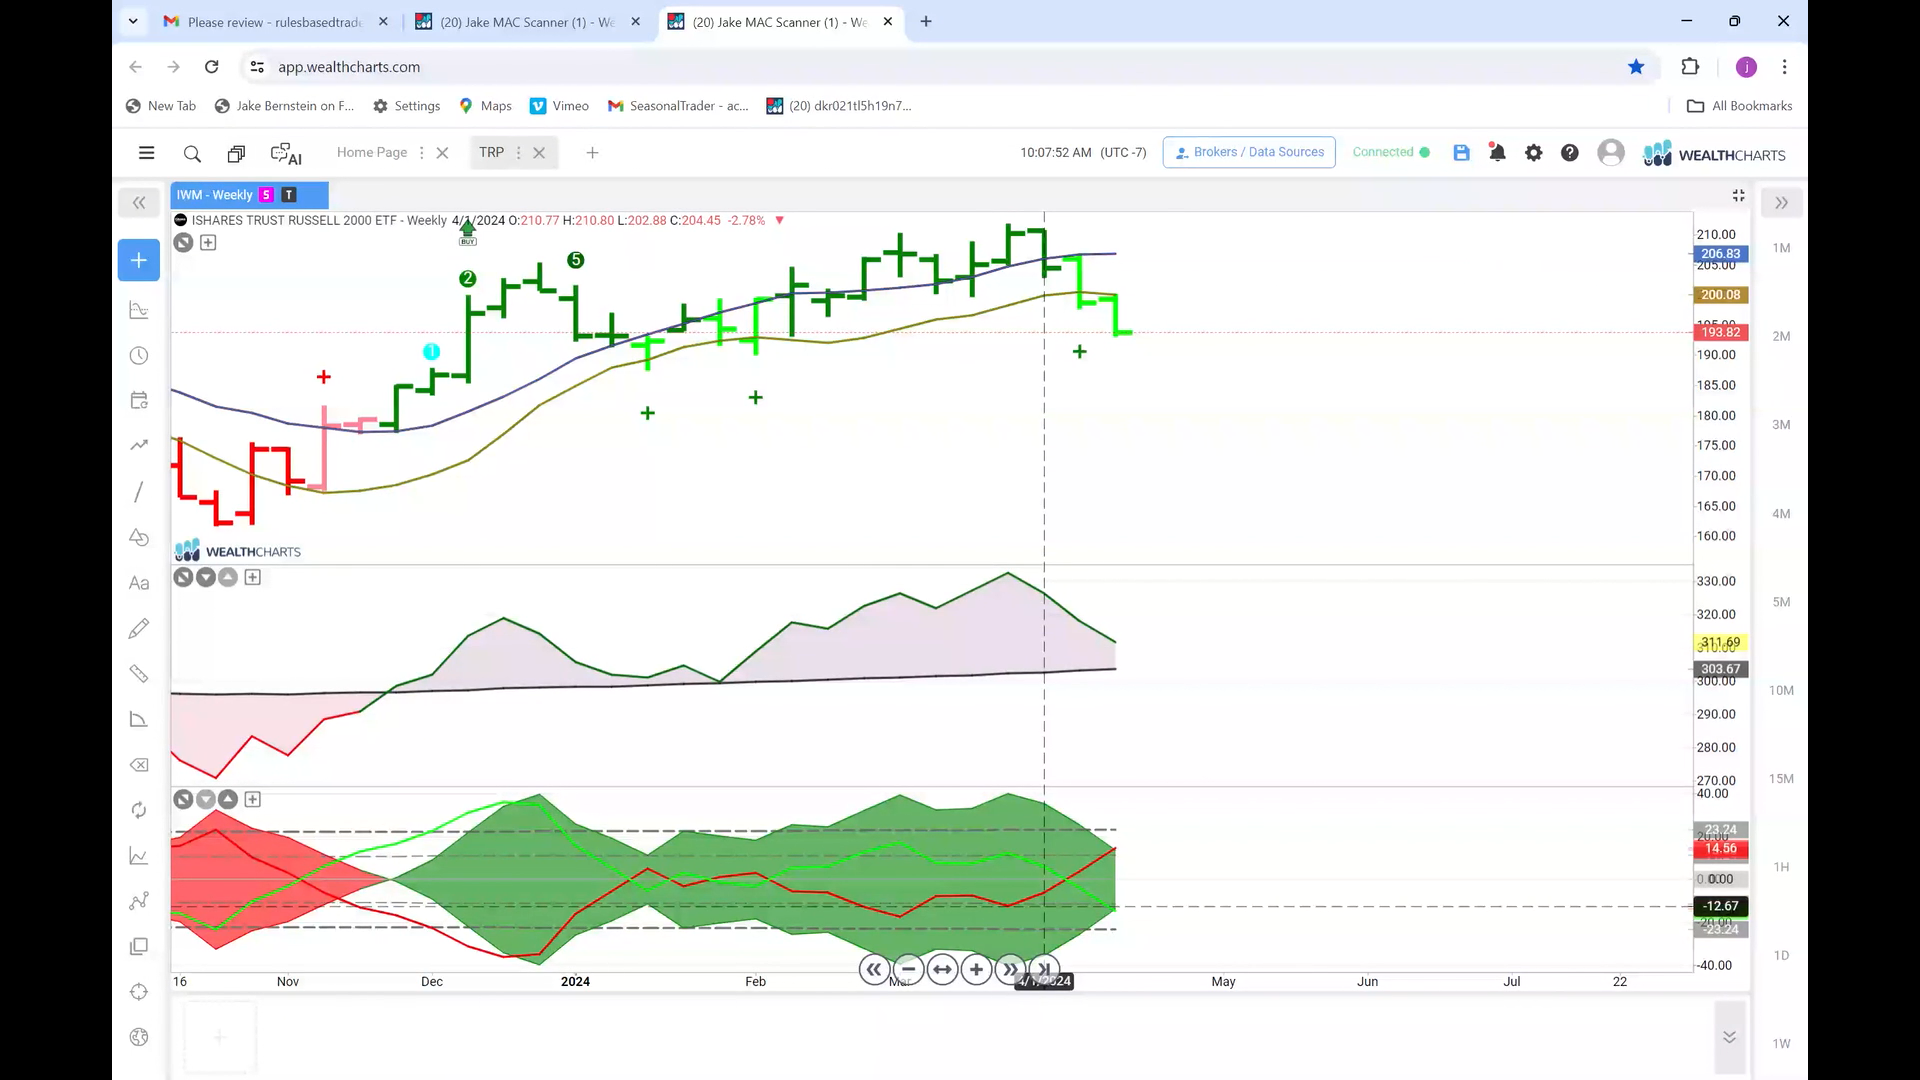This screenshot has width=1920, height=1080.
Task: Open the TRP tab options menu
Action: pyautogui.click(x=518, y=153)
